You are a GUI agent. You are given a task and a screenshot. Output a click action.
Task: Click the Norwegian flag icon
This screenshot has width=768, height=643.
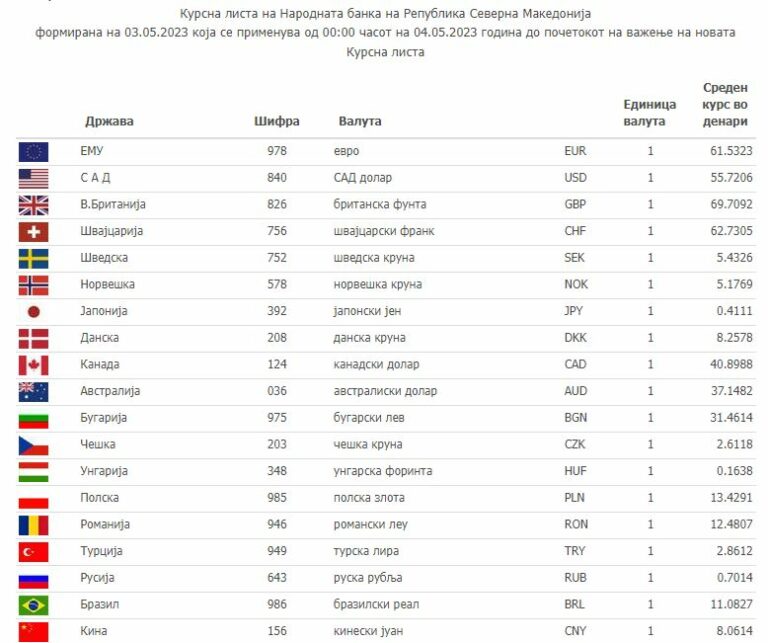pyautogui.click(x=33, y=284)
